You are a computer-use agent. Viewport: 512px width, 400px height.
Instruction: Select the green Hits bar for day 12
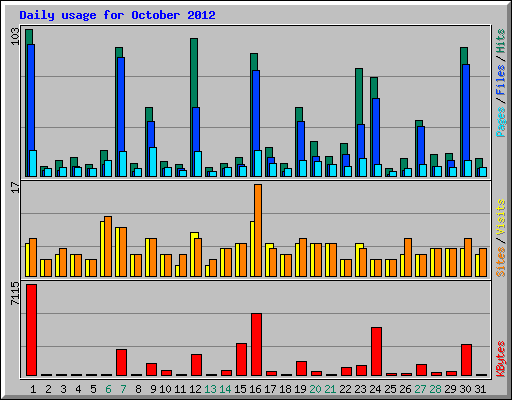194,73
